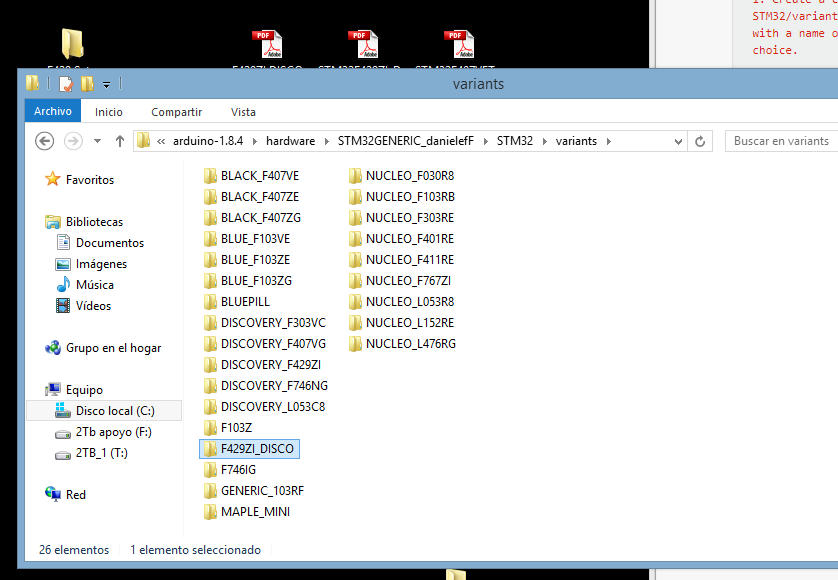Select the DISCOVERY_F303VC folder icon
This screenshot has width=838, height=580.
[x=210, y=323]
